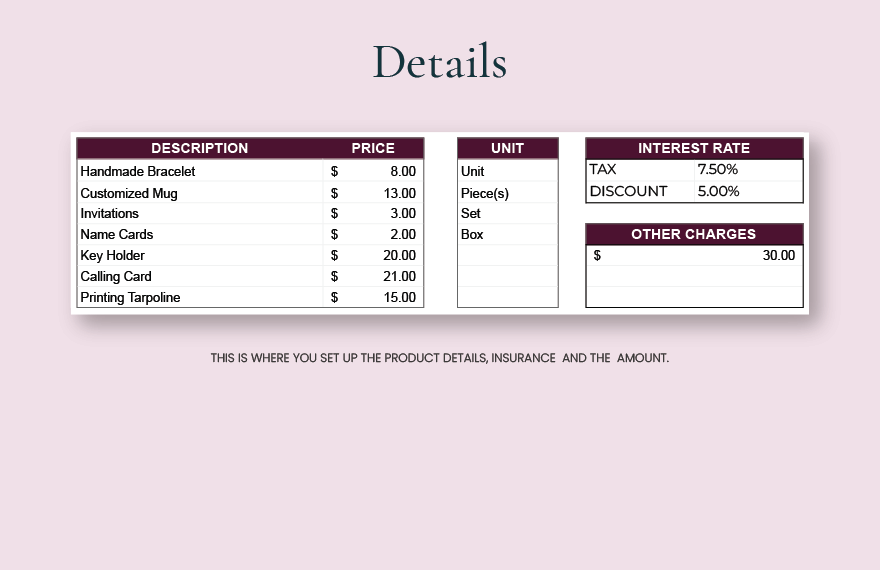The width and height of the screenshot is (880, 570).
Task: Select the UNIT table header
Action: point(507,148)
